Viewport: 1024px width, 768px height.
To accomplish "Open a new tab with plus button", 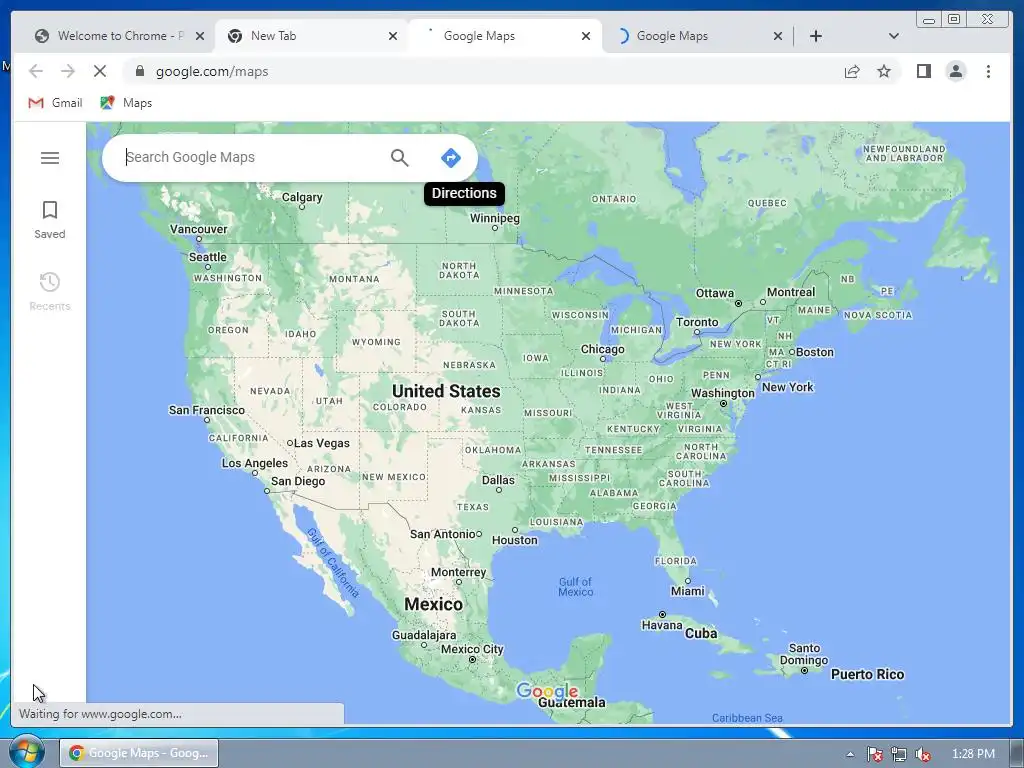I will pos(816,36).
